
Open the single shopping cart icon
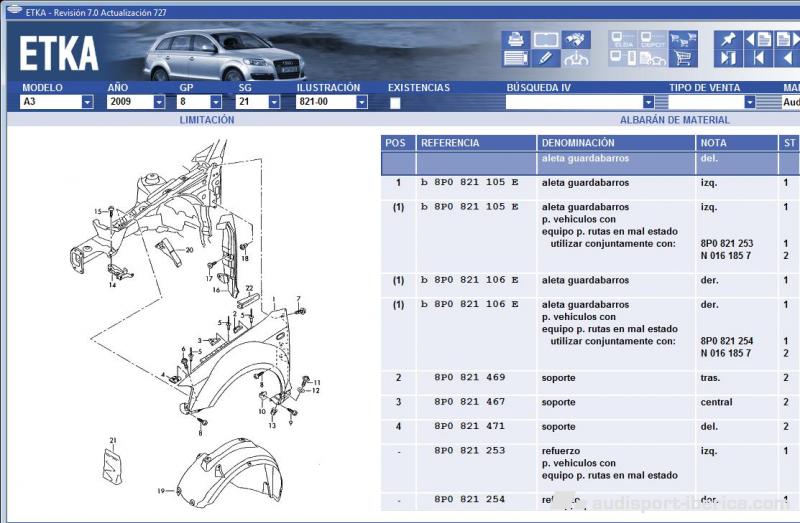click(684, 59)
